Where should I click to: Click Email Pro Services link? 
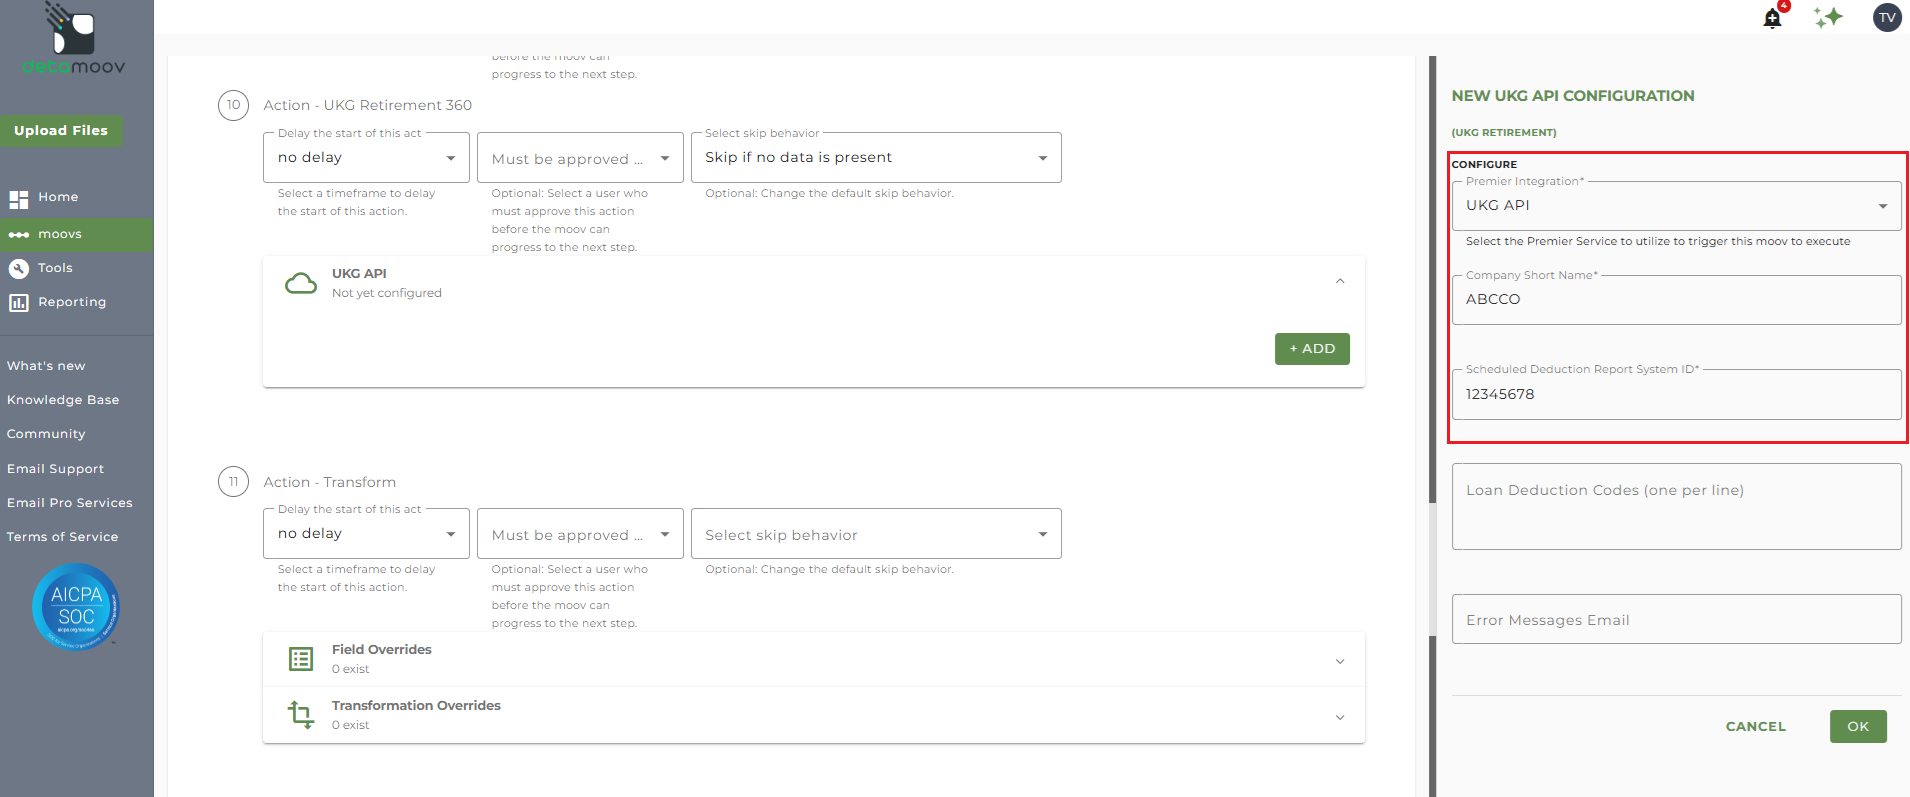point(70,503)
